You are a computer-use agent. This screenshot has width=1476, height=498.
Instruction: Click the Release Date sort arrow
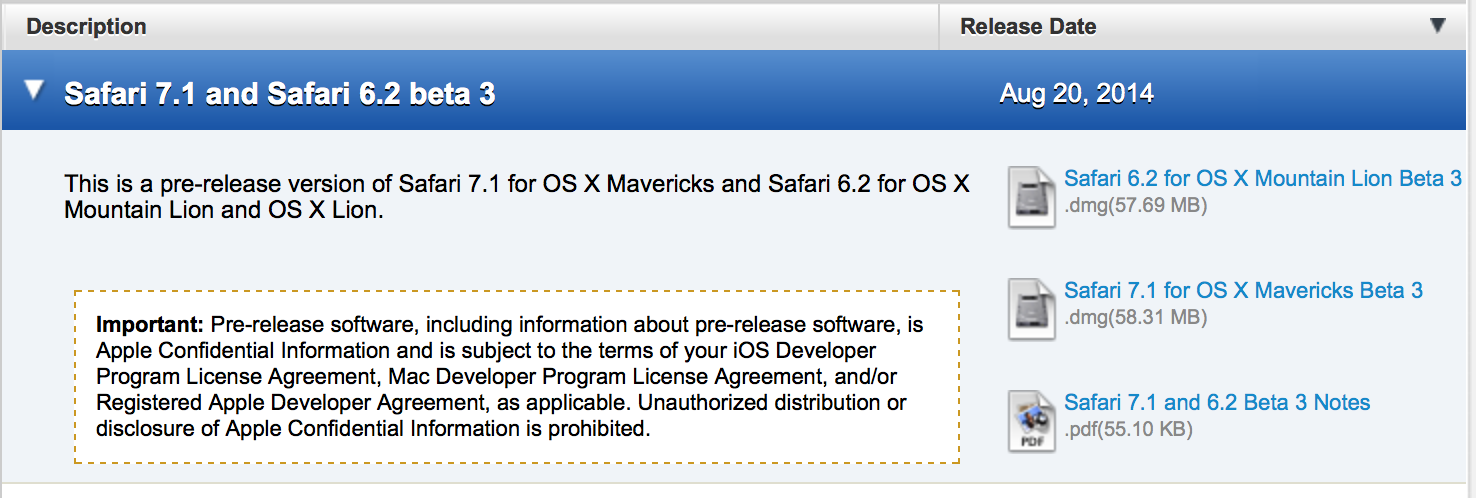coord(1438,26)
